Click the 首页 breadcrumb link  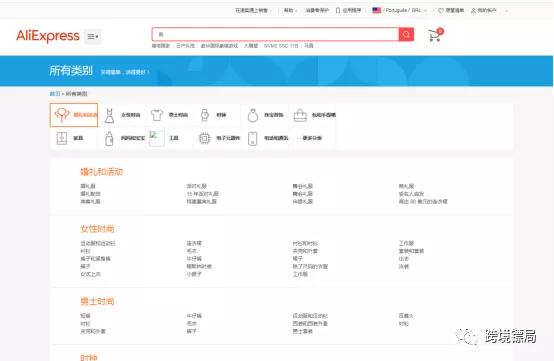[55, 94]
